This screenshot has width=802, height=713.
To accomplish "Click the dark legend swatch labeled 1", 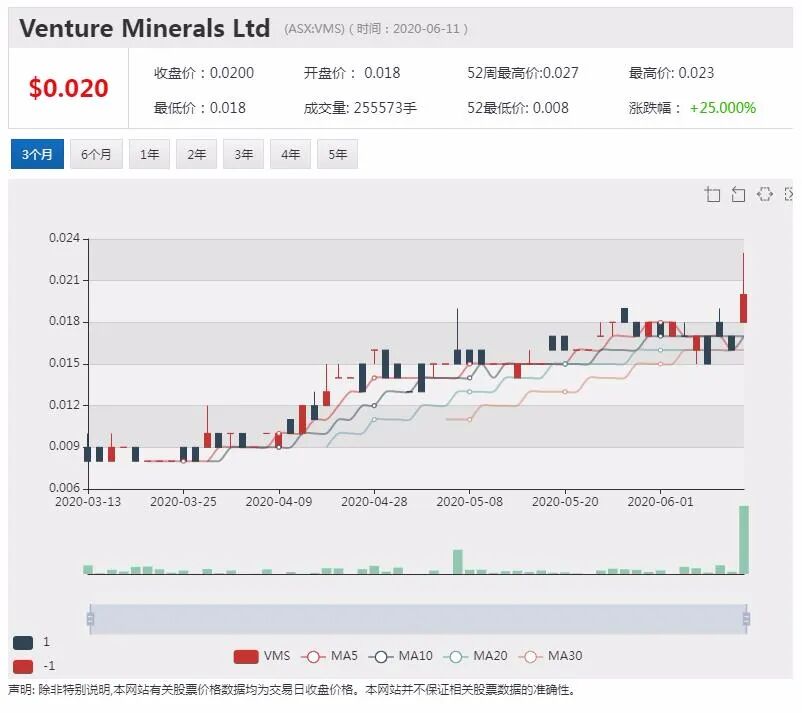I will 23,642.
